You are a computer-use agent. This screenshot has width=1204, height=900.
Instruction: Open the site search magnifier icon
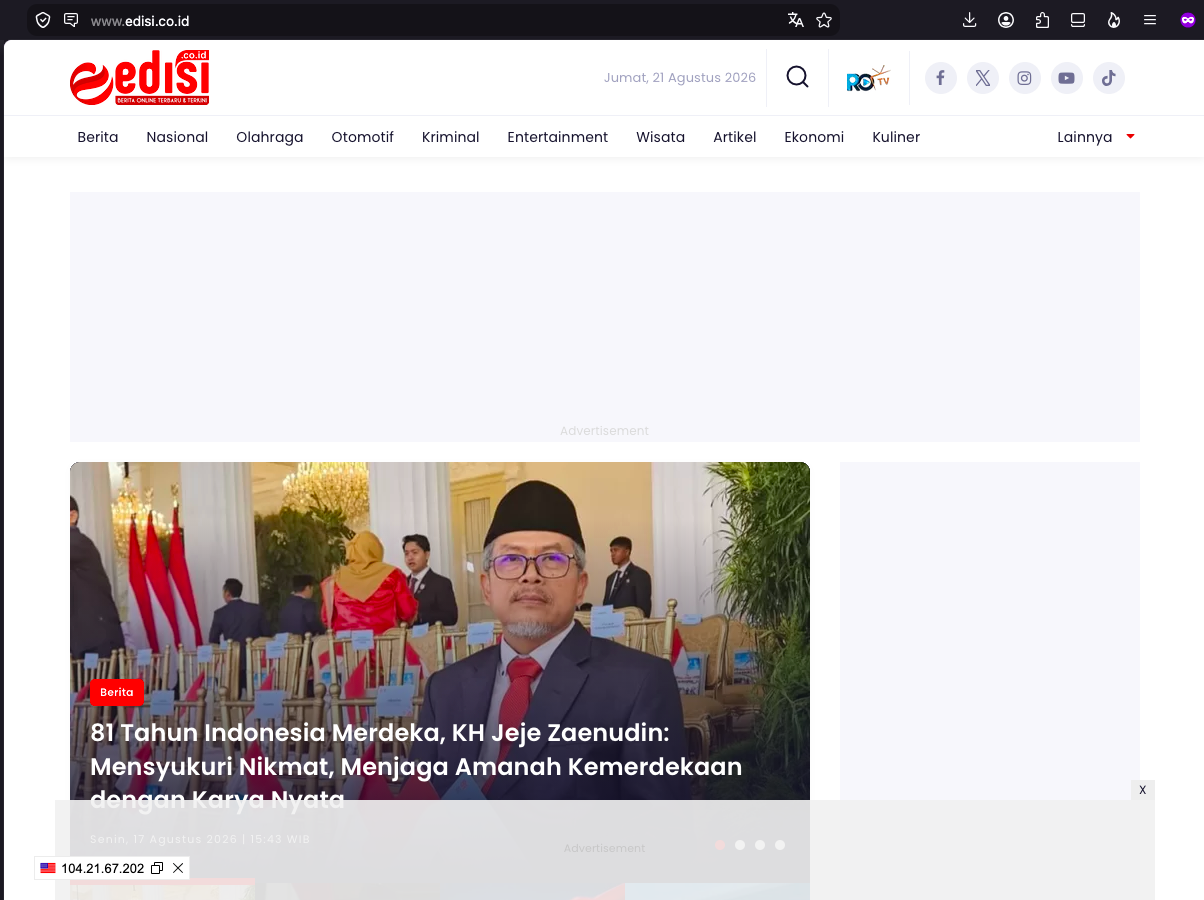797,77
